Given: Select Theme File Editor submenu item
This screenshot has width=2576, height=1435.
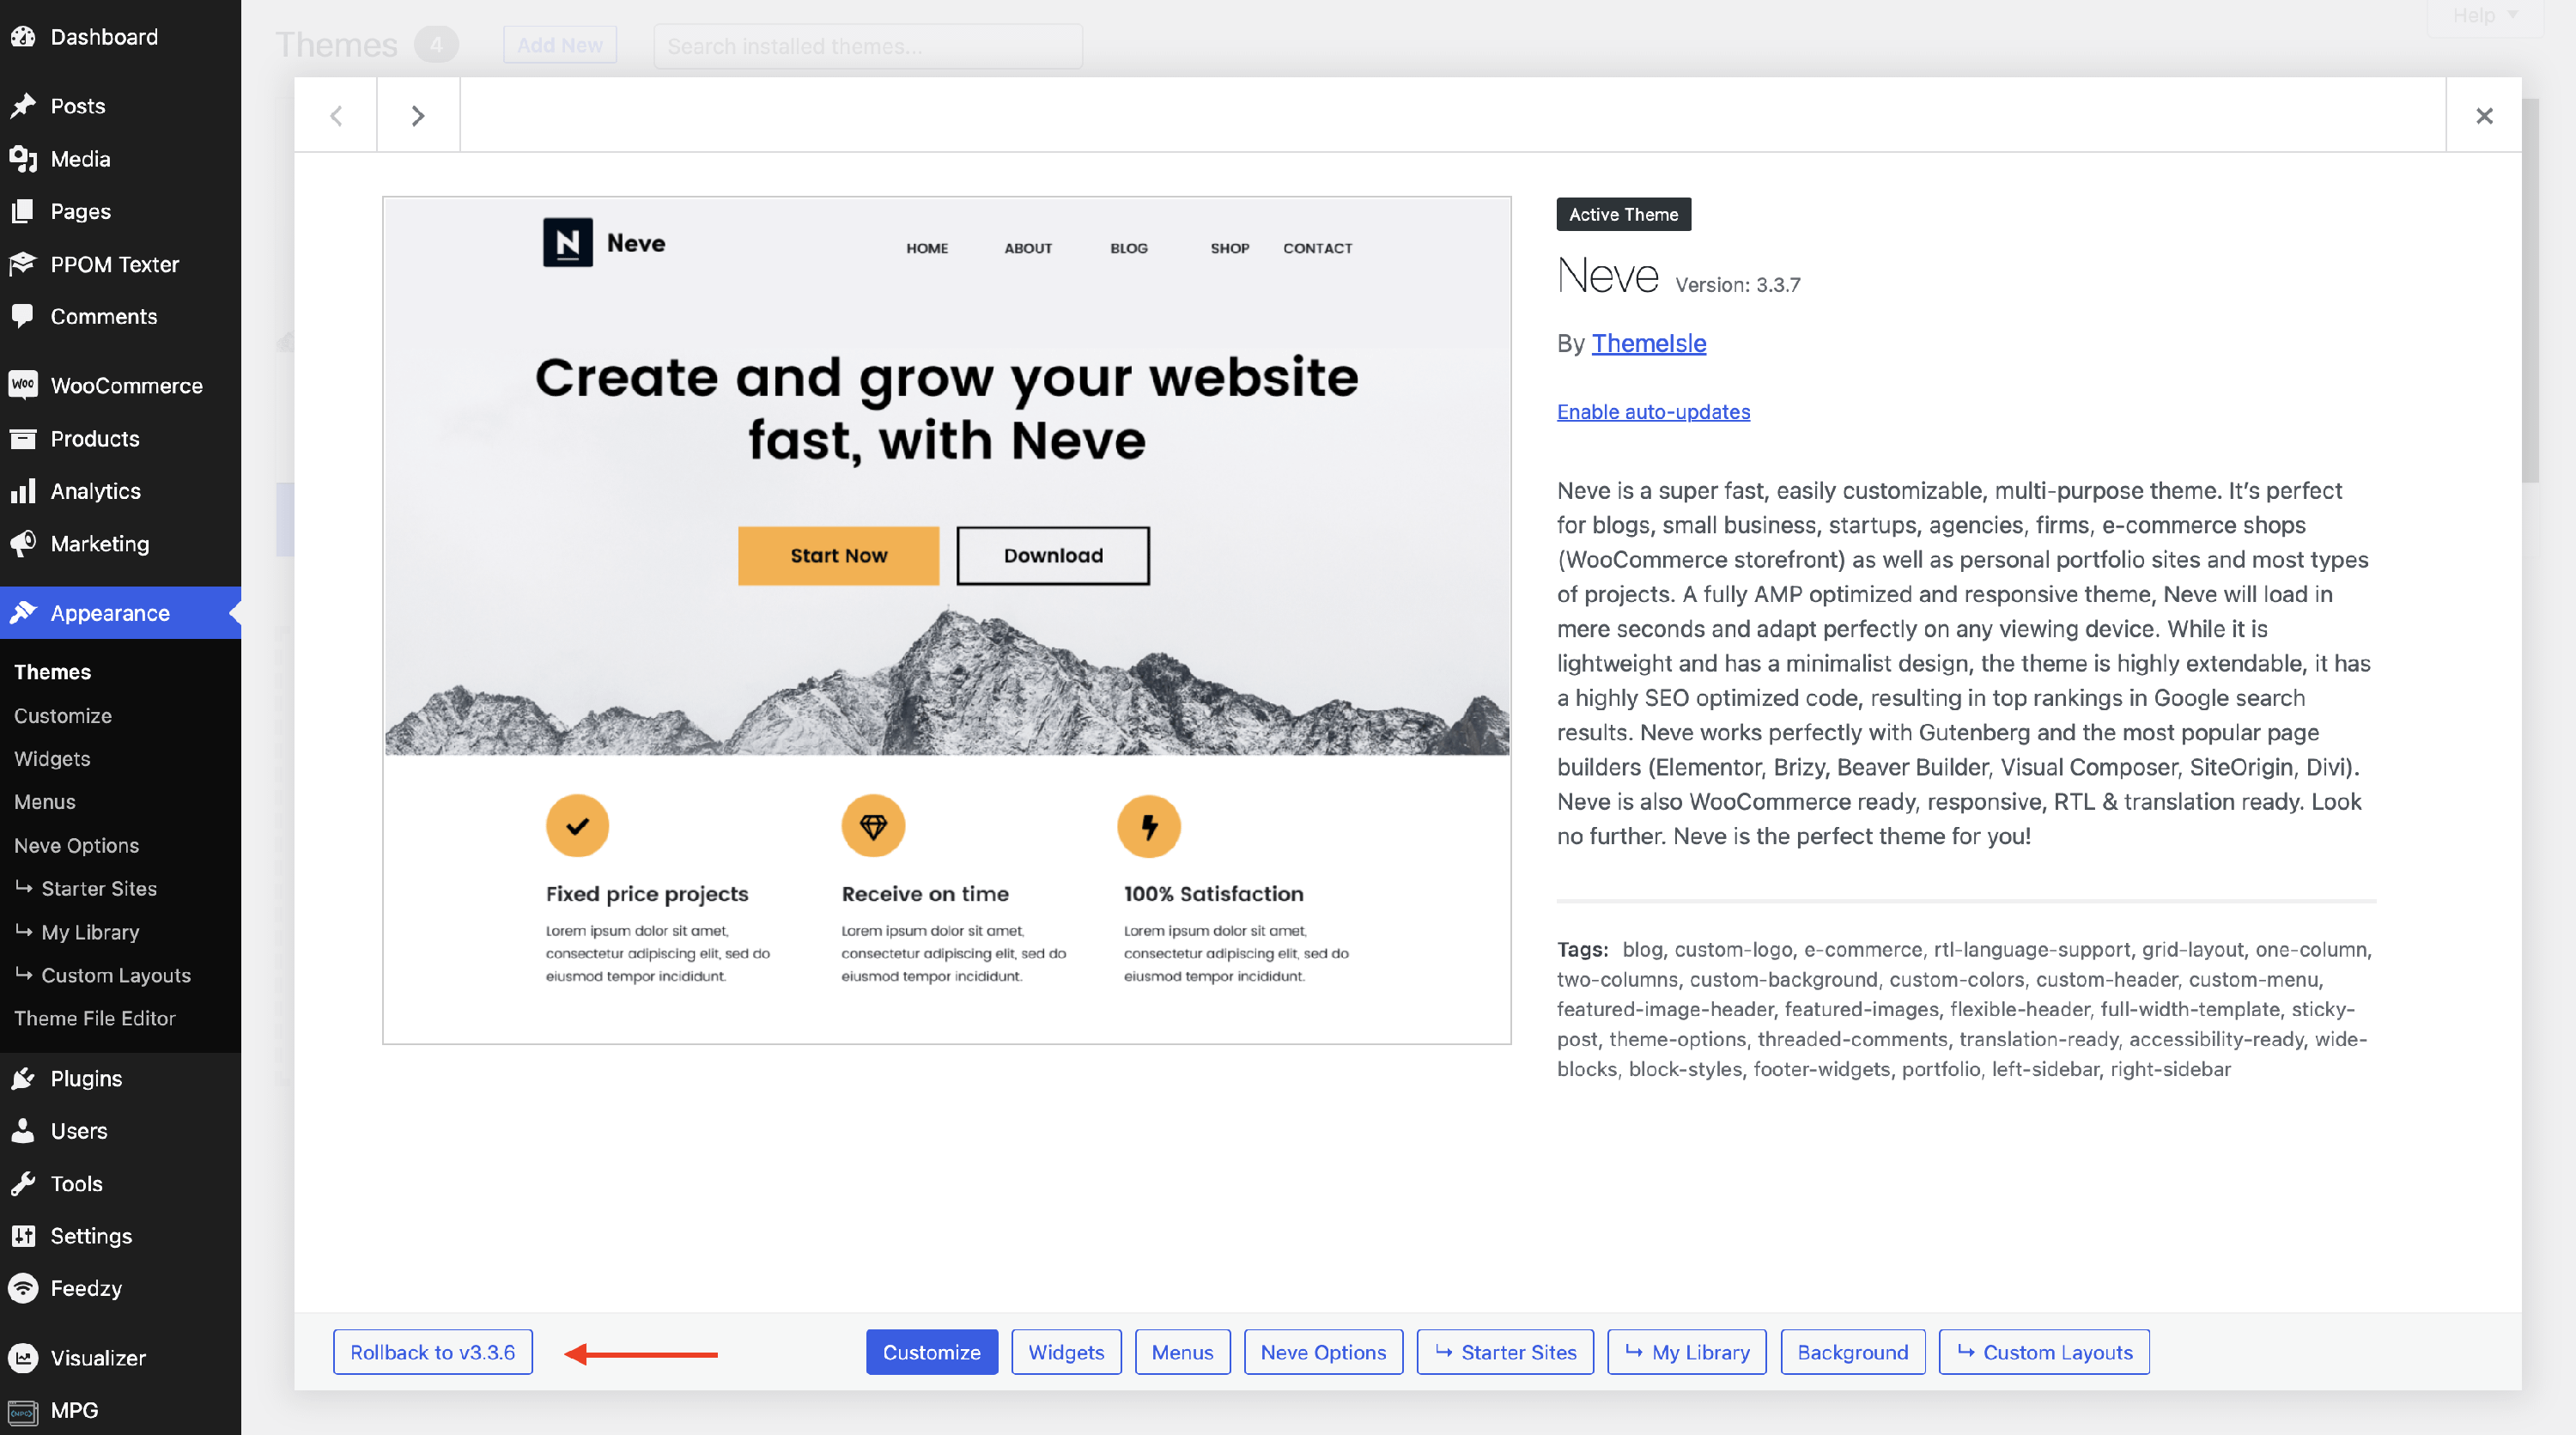Looking at the screenshot, I should coord(94,1018).
